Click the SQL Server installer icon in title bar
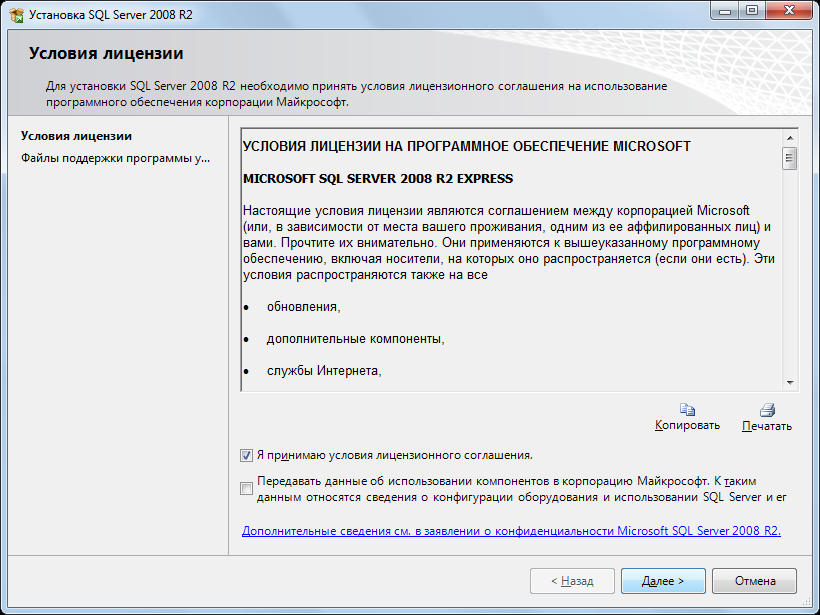Image resolution: width=820 pixels, height=615 pixels. tap(14, 12)
